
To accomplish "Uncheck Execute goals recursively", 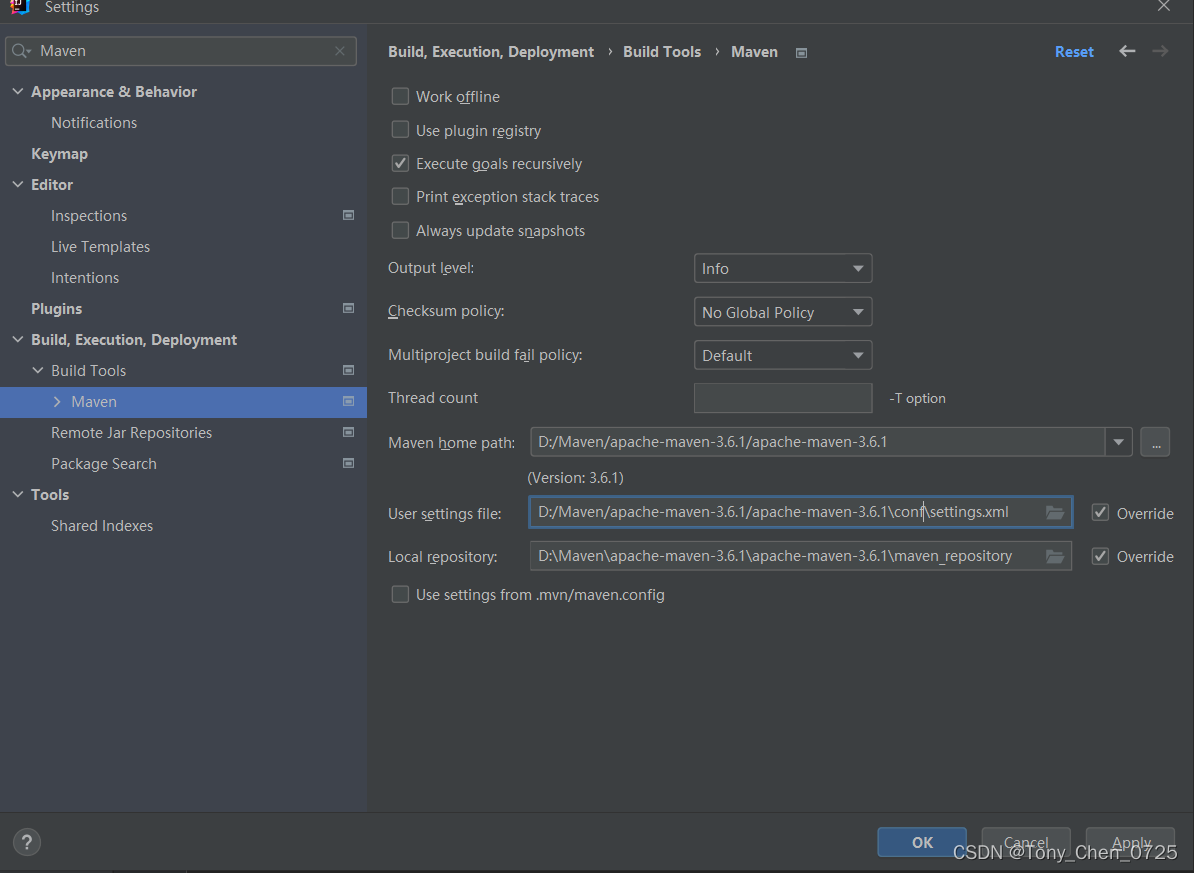I will pos(400,163).
